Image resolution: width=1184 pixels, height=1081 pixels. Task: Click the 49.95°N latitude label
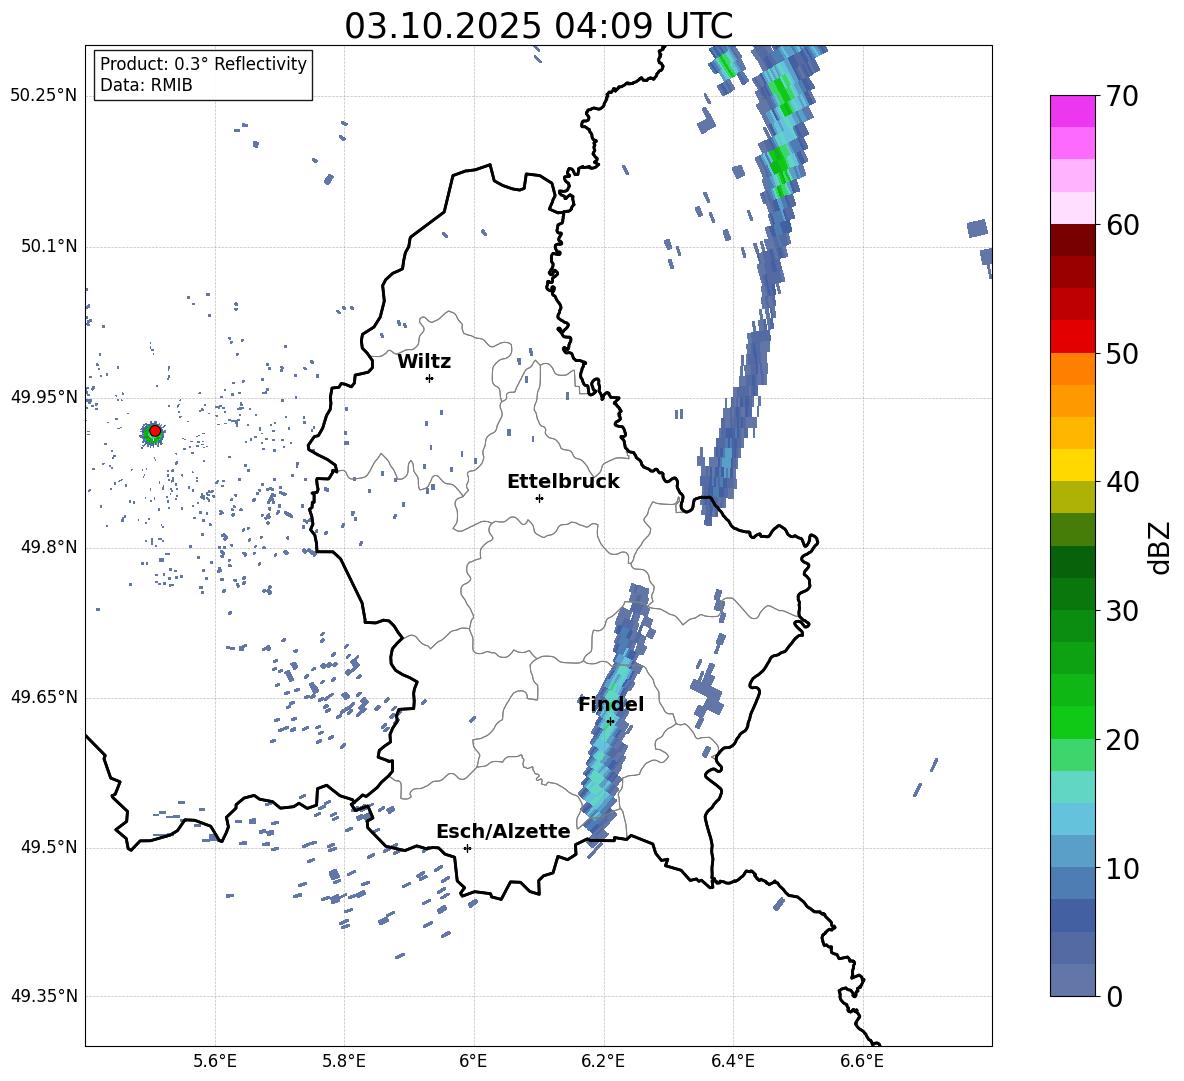point(44,397)
